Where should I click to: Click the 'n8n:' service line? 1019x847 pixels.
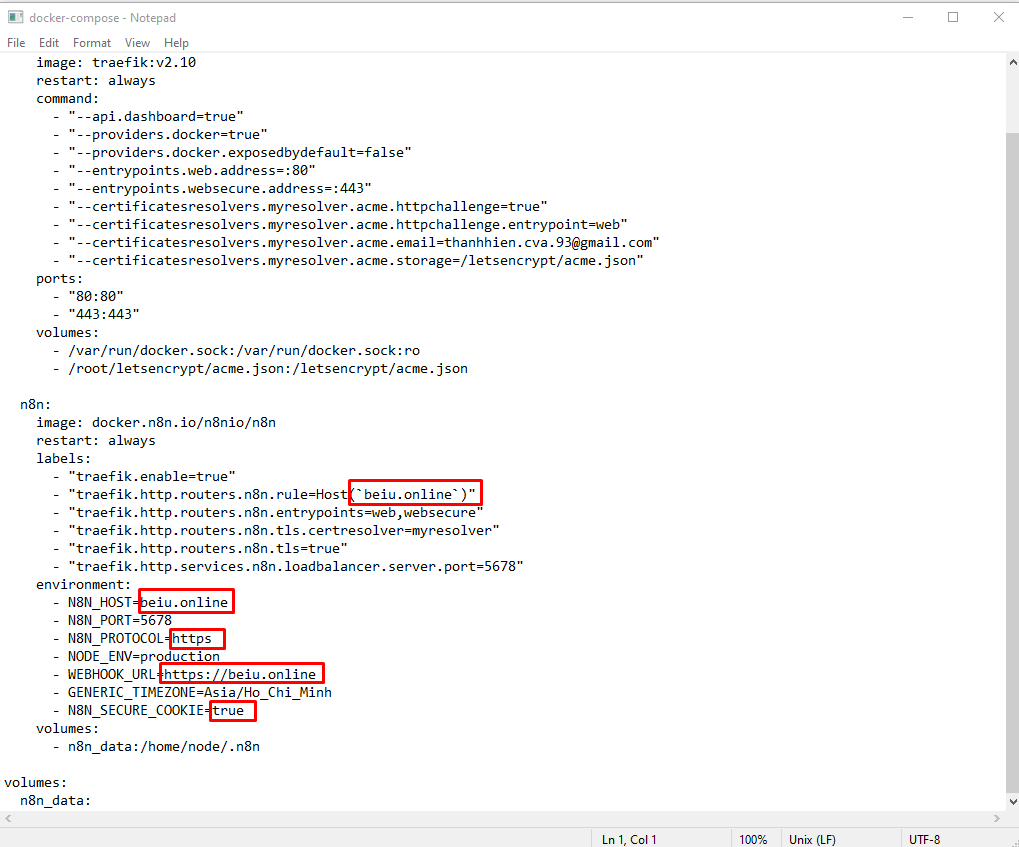pos(36,404)
